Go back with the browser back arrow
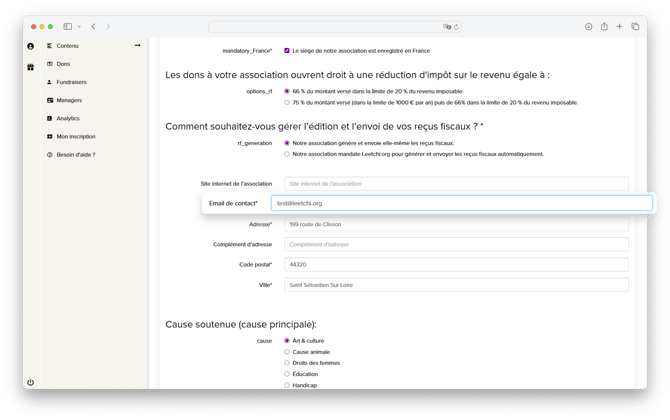The height and width of the screenshot is (420, 670). (x=93, y=26)
